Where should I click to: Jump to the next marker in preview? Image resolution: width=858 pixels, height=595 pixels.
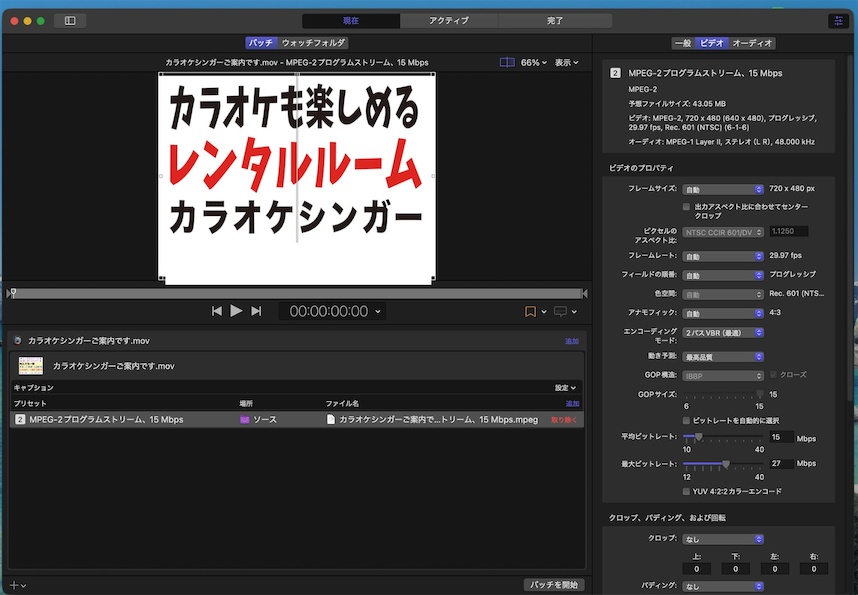click(x=256, y=311)
